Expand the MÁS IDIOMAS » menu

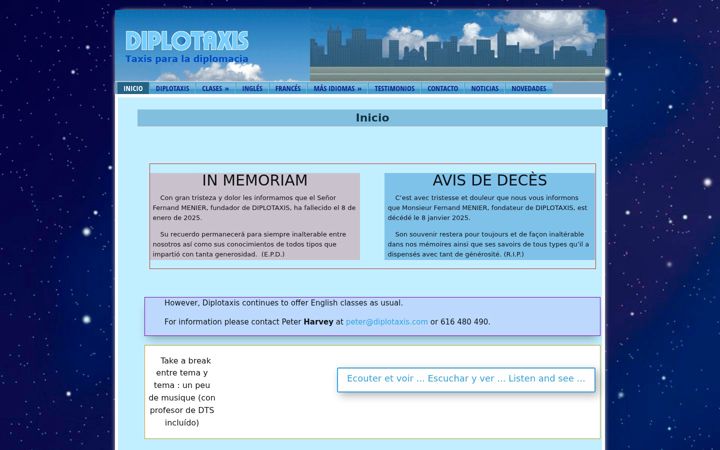338,88
